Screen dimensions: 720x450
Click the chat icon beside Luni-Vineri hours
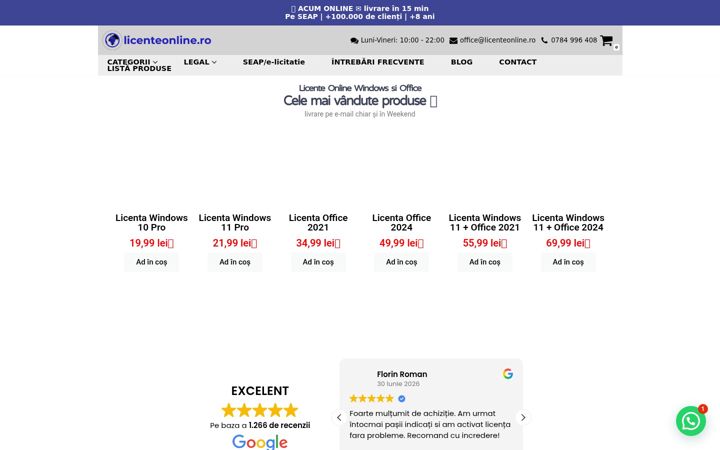(x=354, y=40)
